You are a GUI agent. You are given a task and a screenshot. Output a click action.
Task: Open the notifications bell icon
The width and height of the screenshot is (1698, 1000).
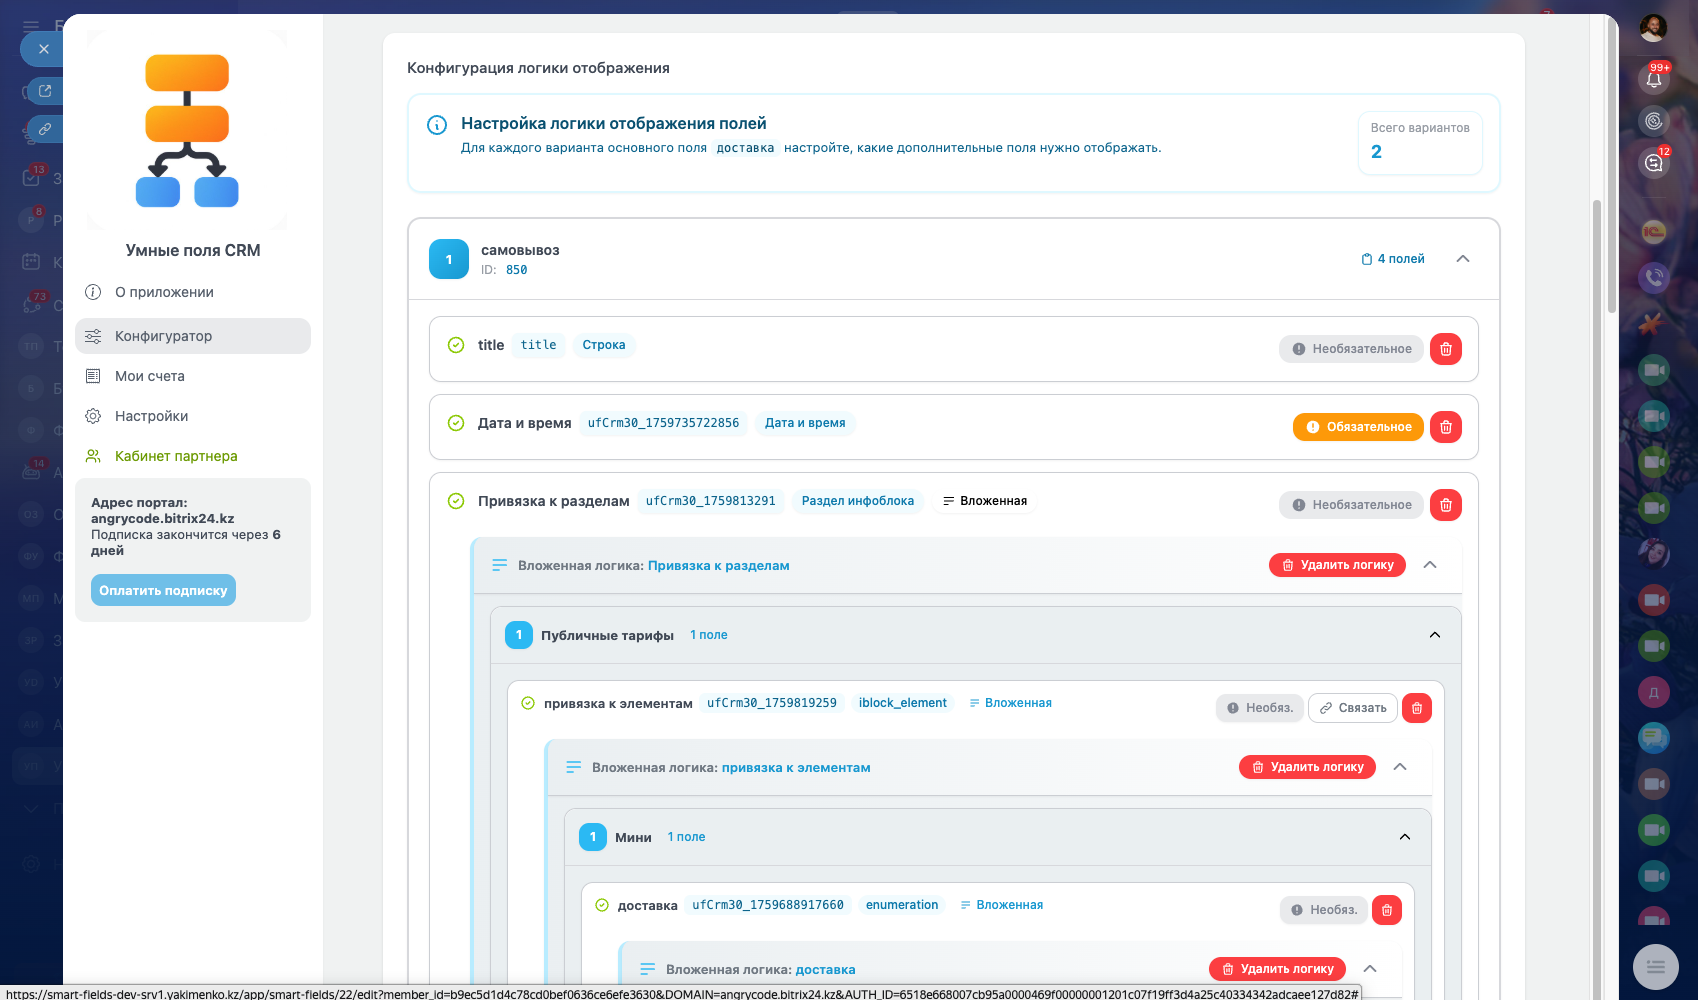(1654, 79)
